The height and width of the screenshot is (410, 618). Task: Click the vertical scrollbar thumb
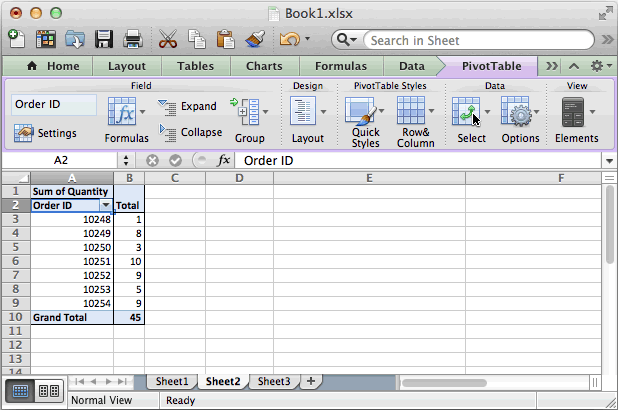(x=610, y=225)
